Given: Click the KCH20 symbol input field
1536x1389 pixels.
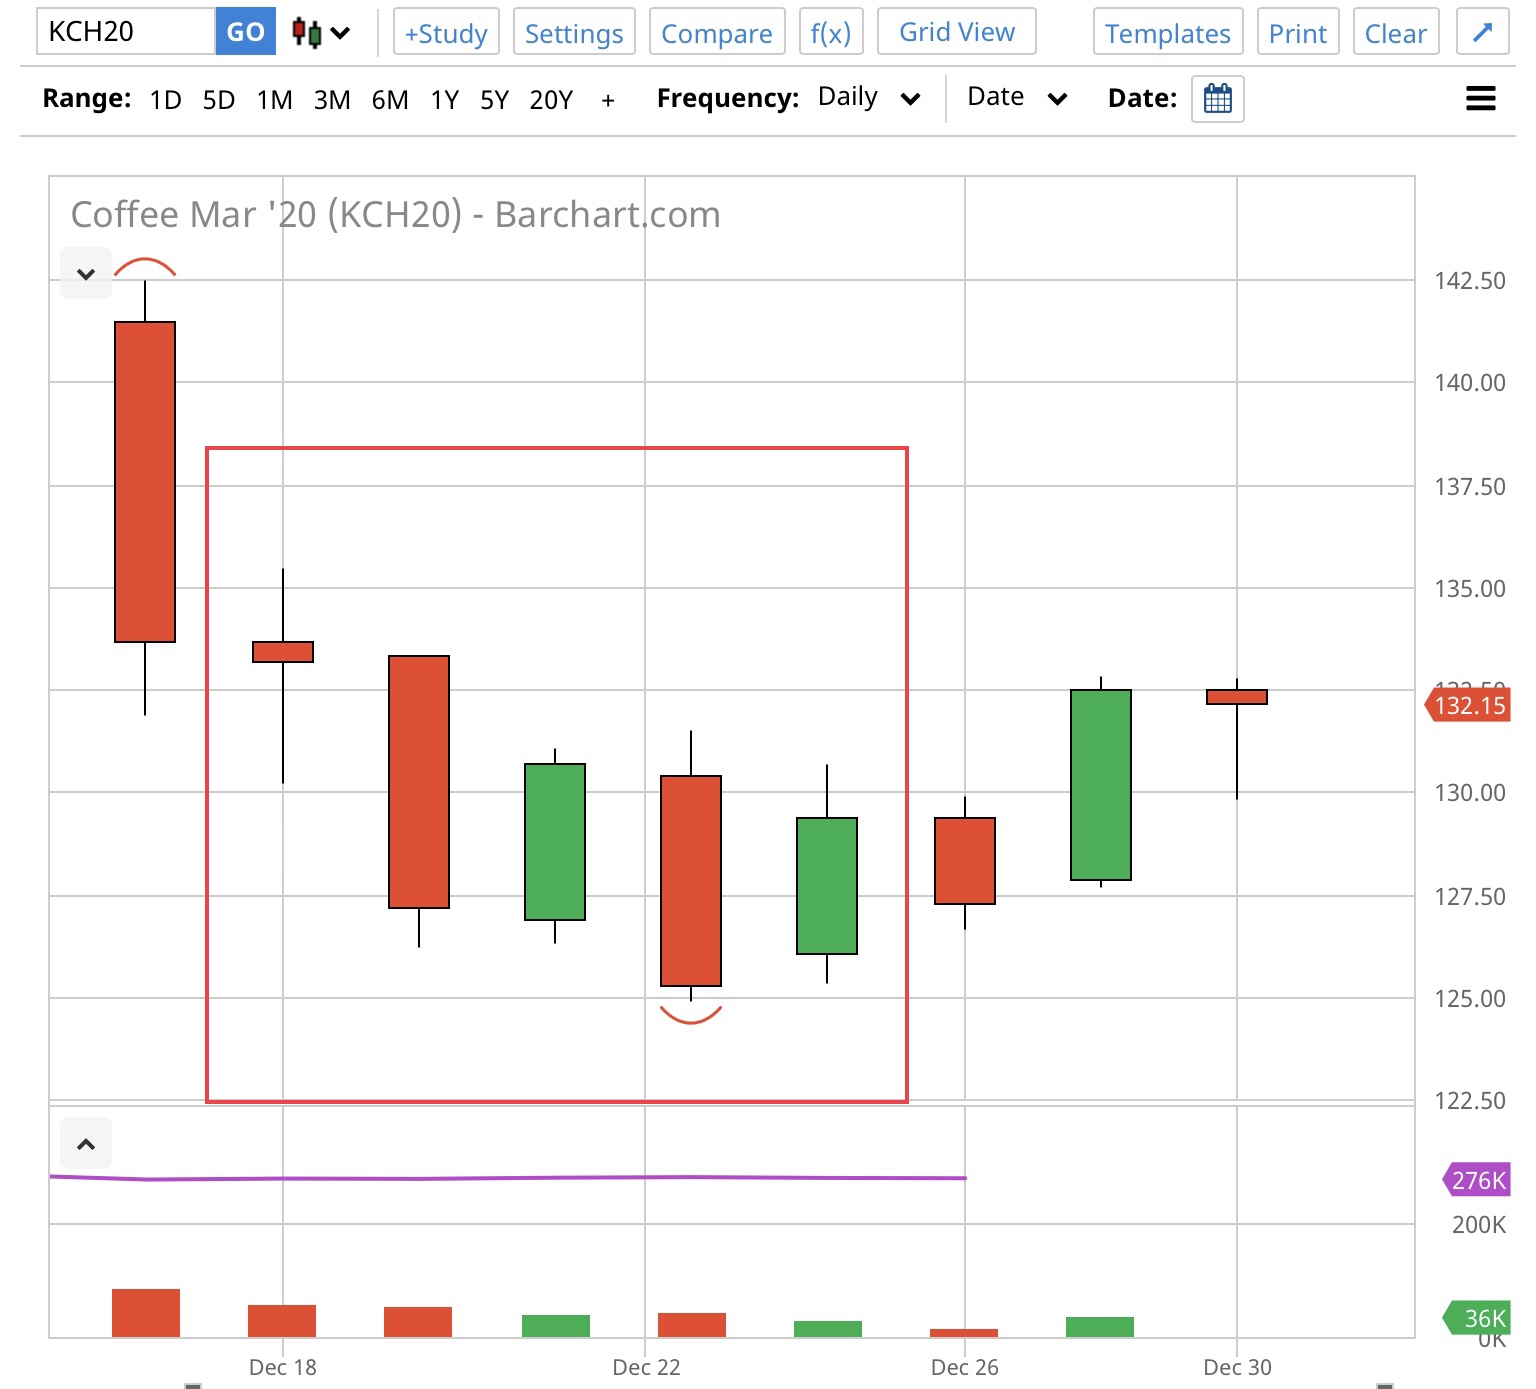Looking at the screenshot, I should [126, 32].
